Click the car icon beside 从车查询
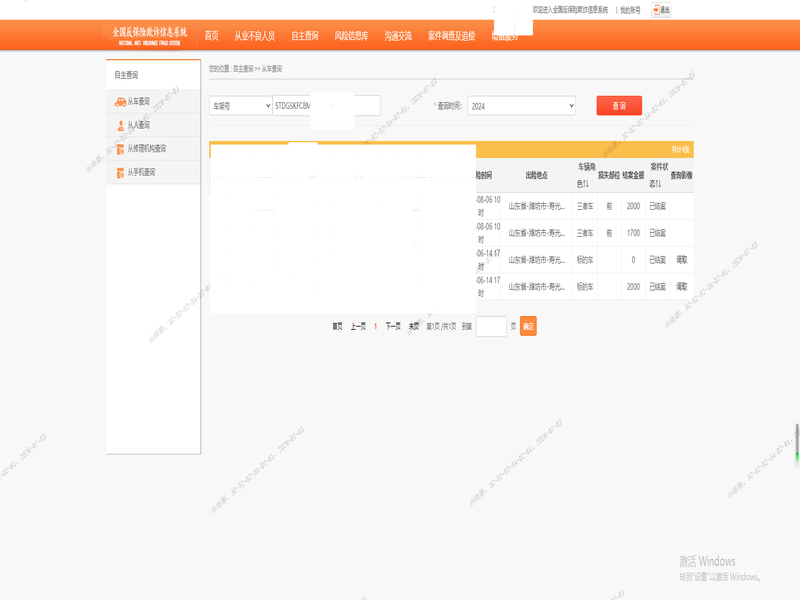The height and width of the screenshot is (600, 800). click(x=120, y=102)
